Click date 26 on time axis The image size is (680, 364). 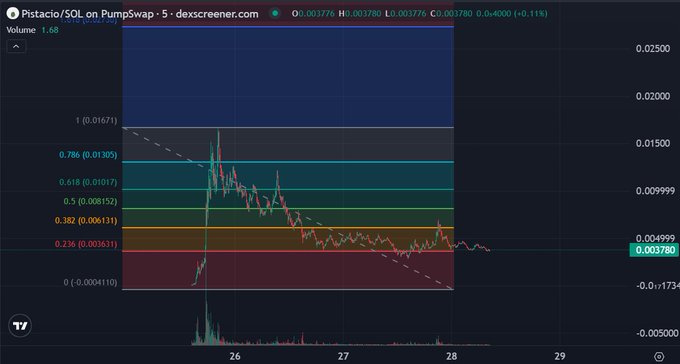[235, 356]
